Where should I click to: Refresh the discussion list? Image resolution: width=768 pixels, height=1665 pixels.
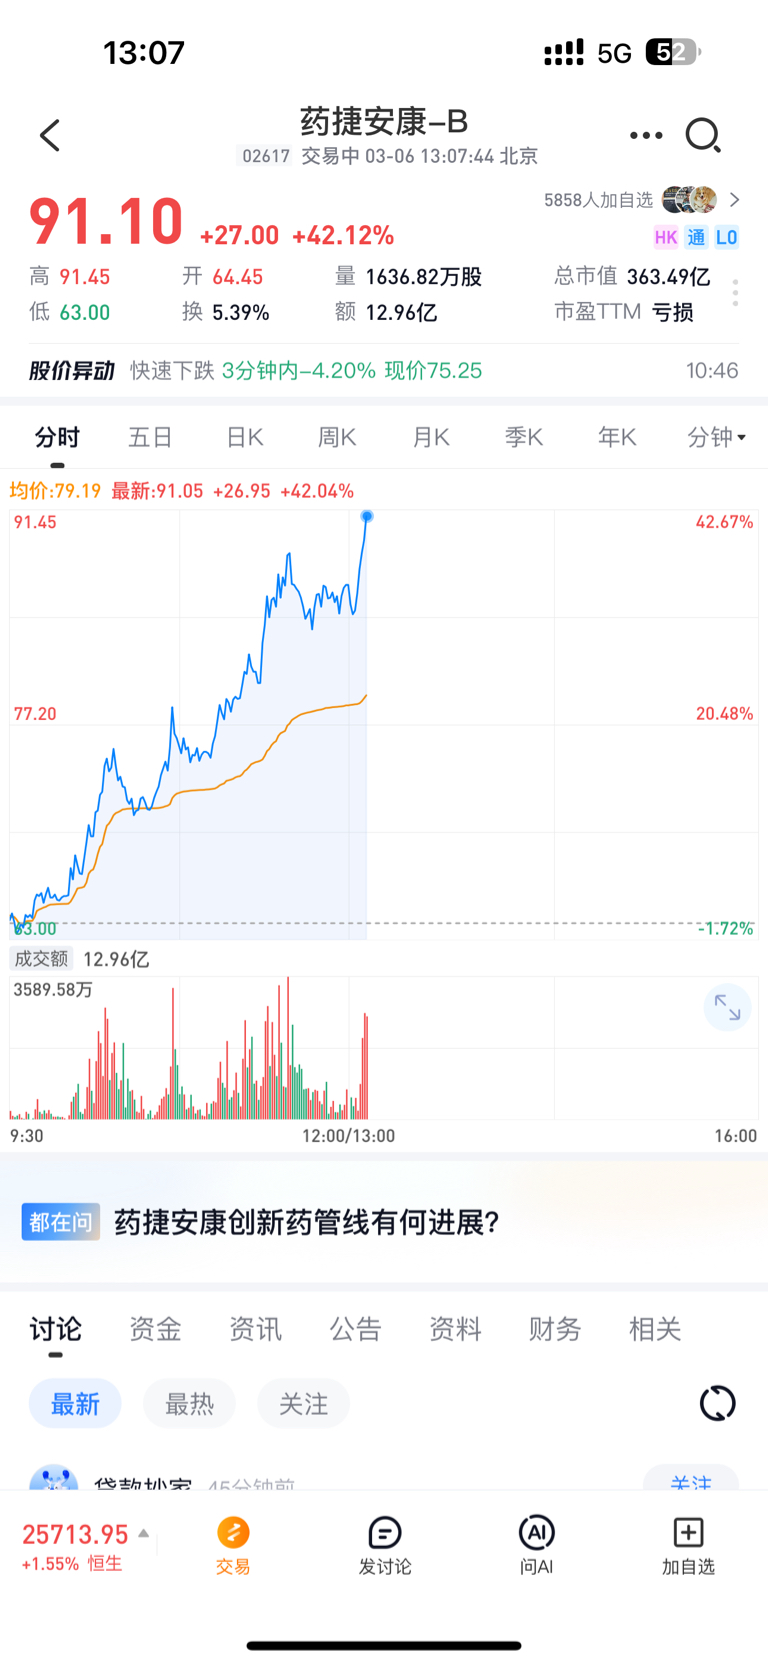(717, 1403)
